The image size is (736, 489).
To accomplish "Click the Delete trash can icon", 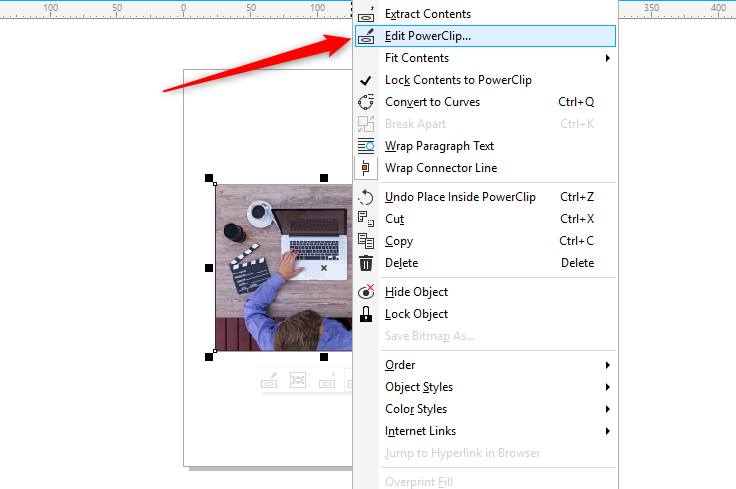I will (366, 263).
